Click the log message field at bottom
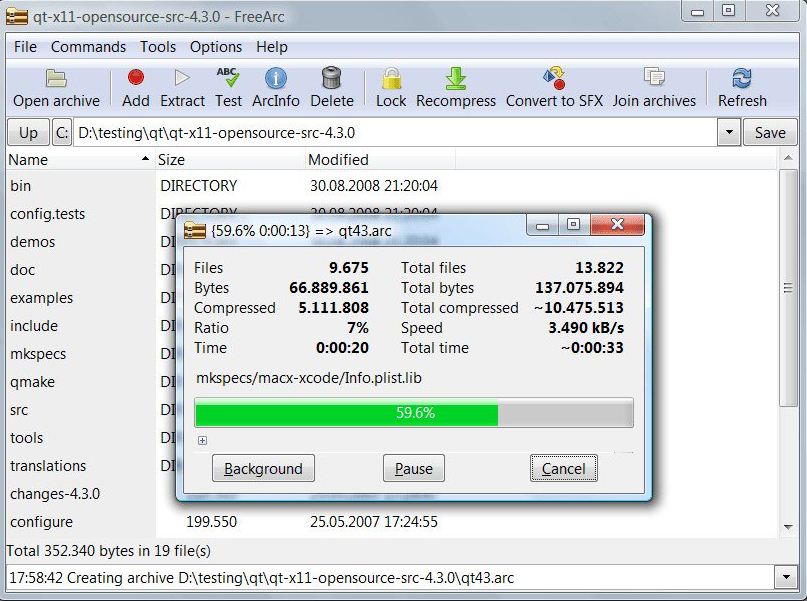This screenshot has height=601, width=807. point(390,577)
